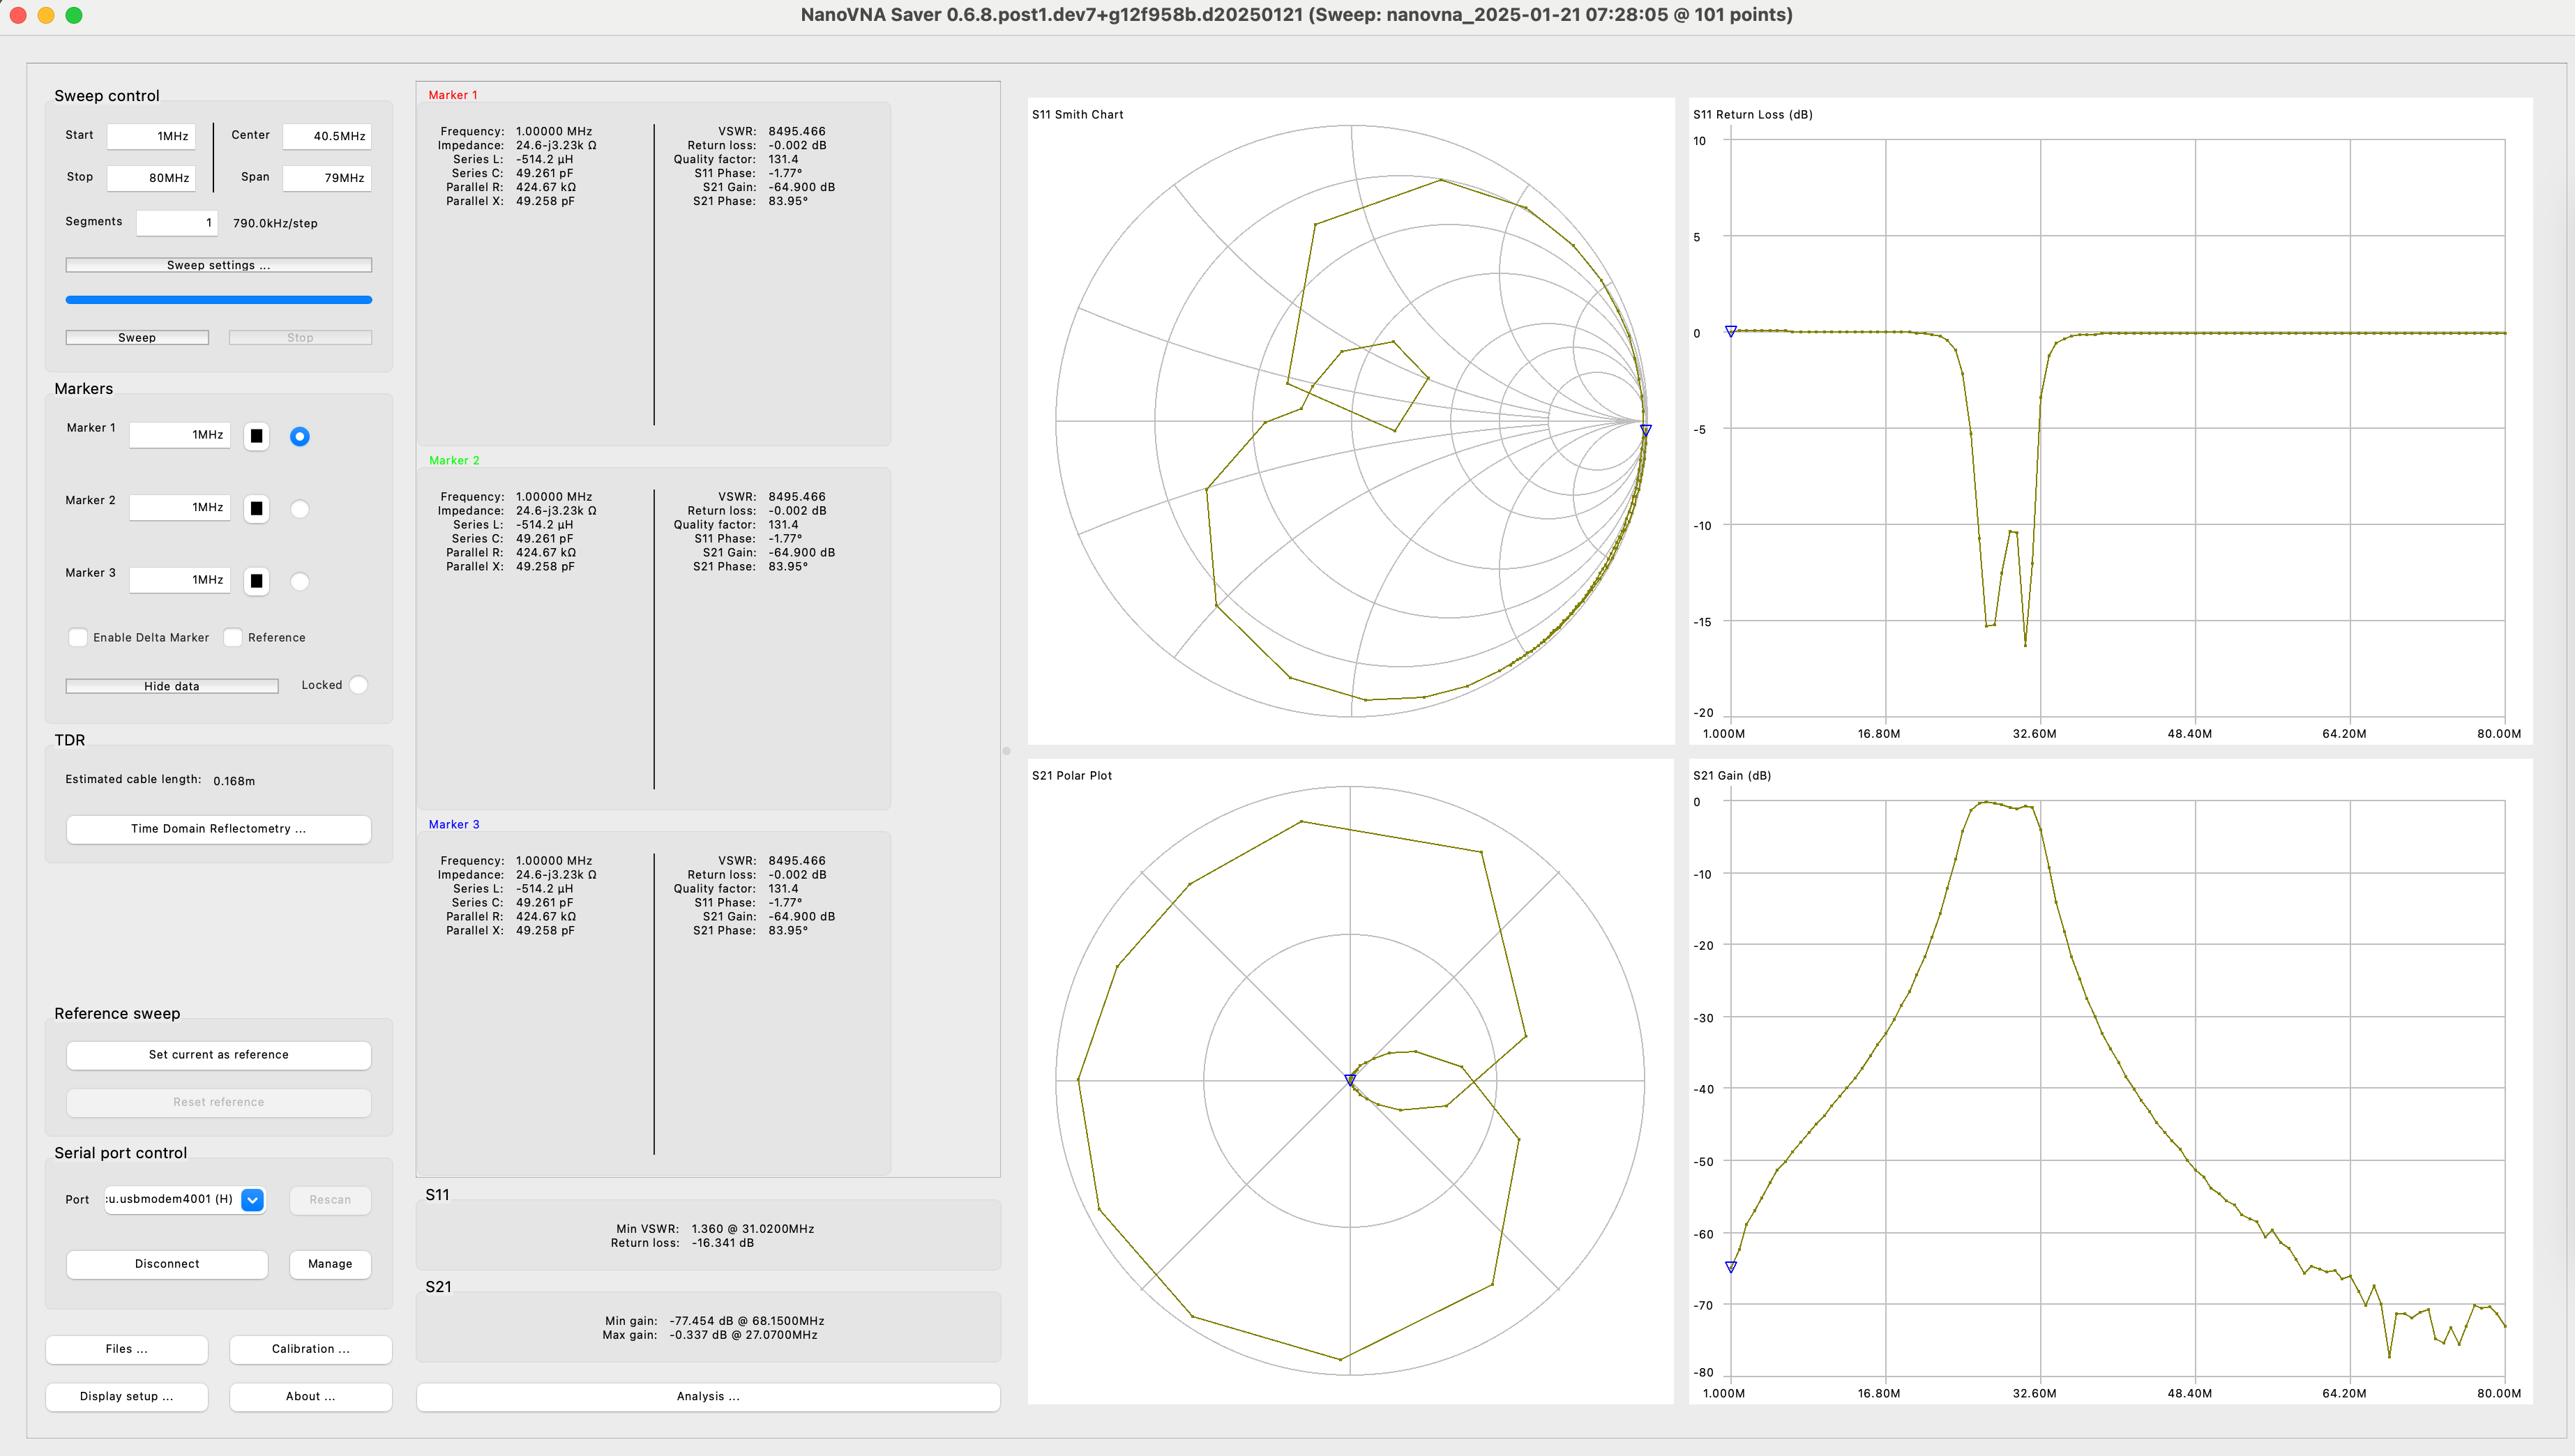
Task: Click Set current as reference
Action: click(x=218, y=1055)
